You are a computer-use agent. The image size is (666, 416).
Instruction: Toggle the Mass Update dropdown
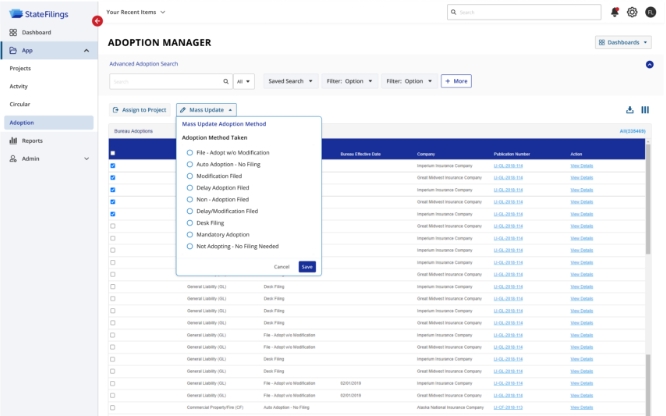pyautogui.click(x=206, y=110)
